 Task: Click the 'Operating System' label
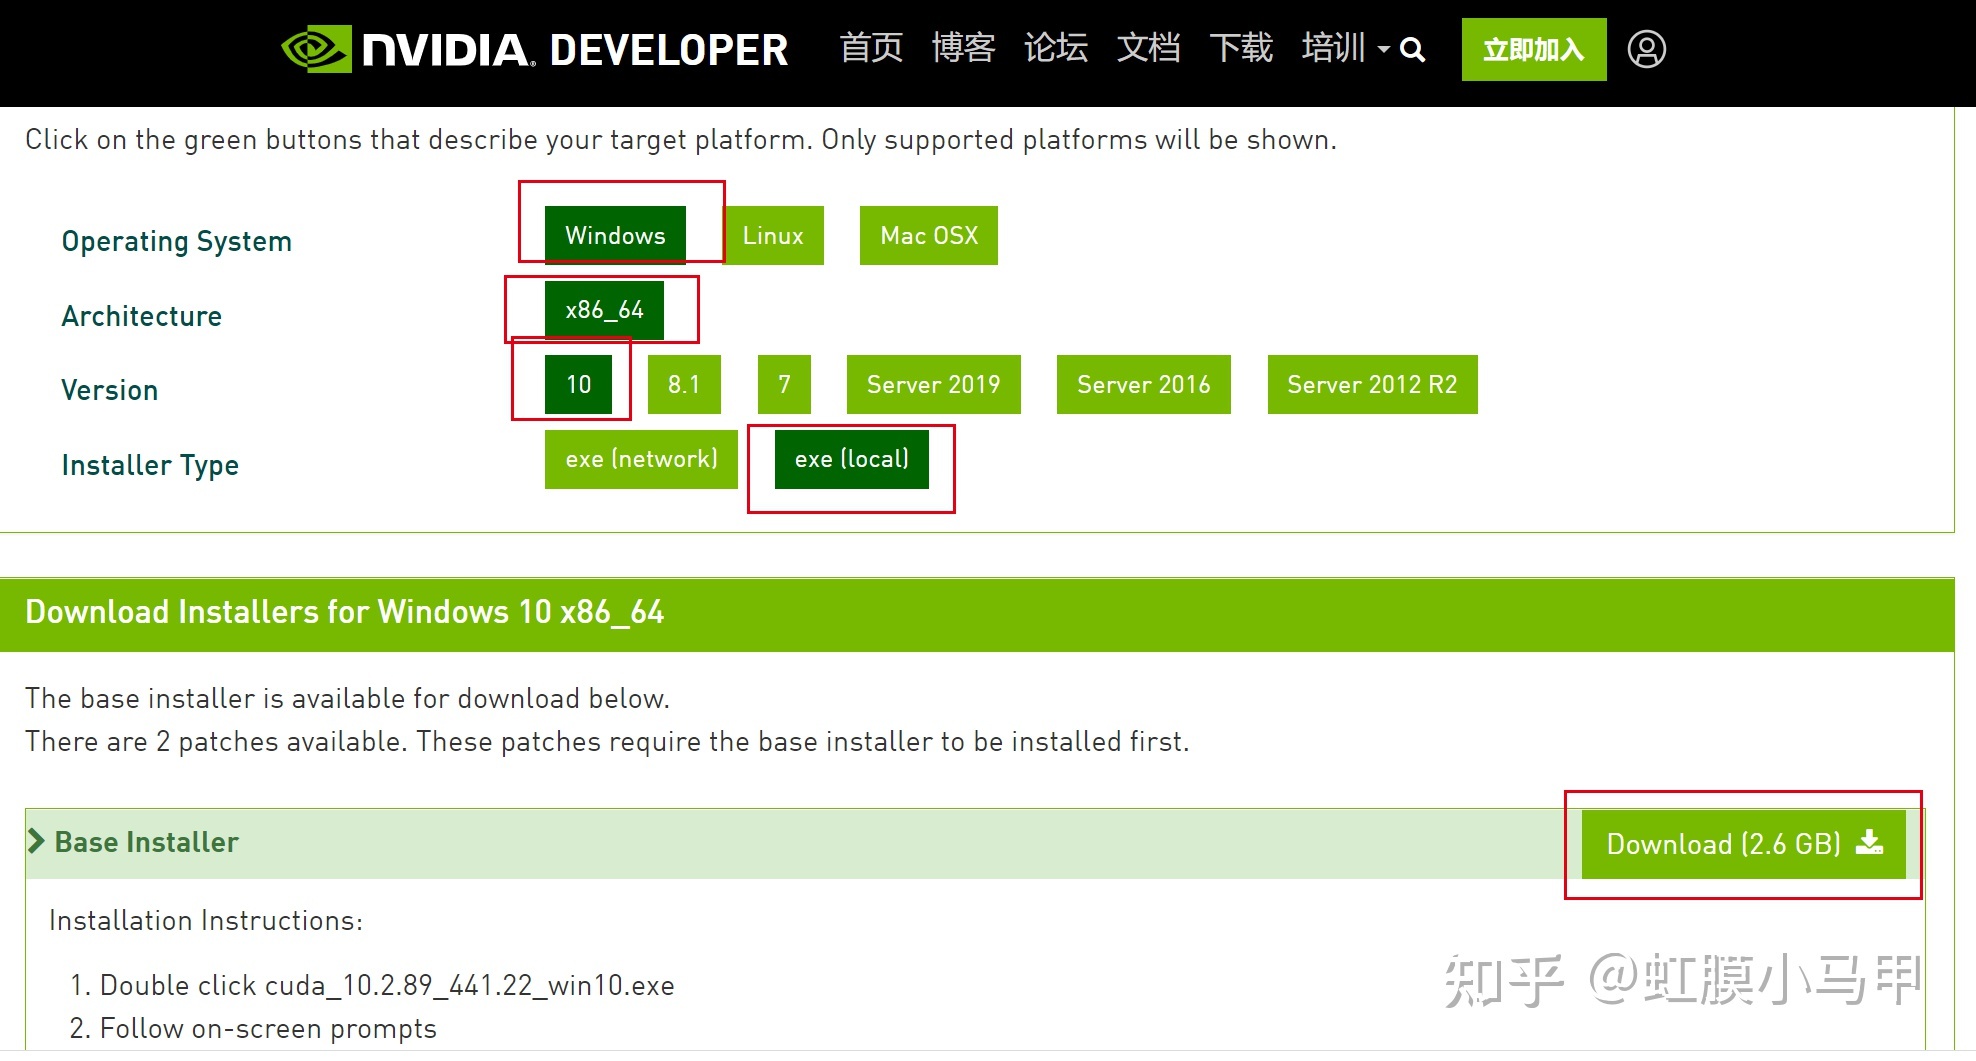177,241
